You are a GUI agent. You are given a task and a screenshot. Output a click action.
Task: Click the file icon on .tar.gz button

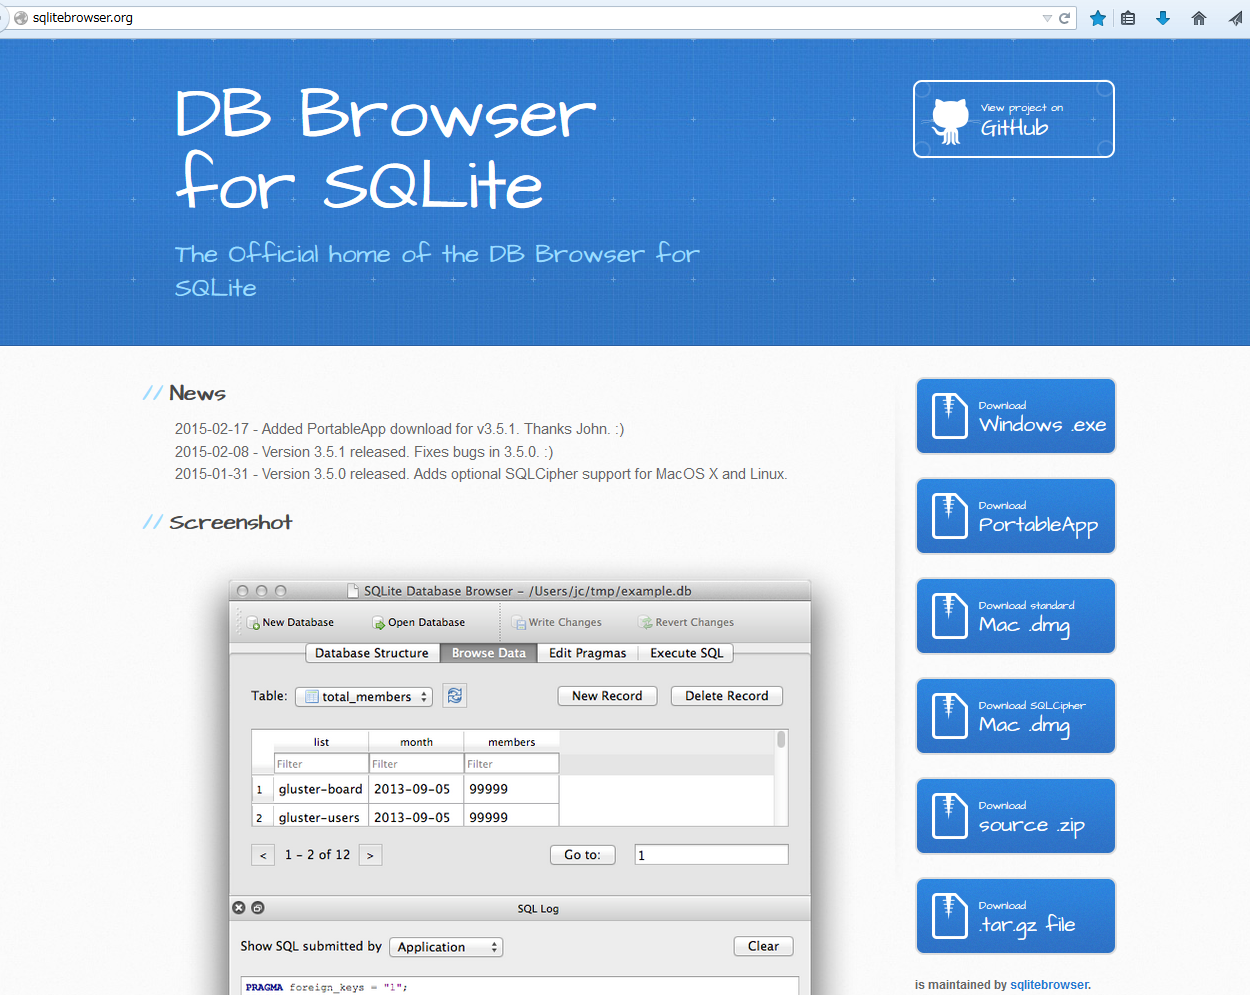(949, 916)
